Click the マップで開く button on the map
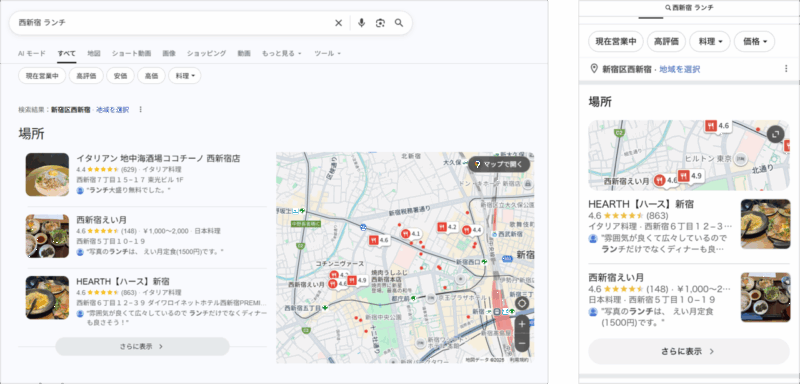The image size is (800, 384). tap(499, 164)
